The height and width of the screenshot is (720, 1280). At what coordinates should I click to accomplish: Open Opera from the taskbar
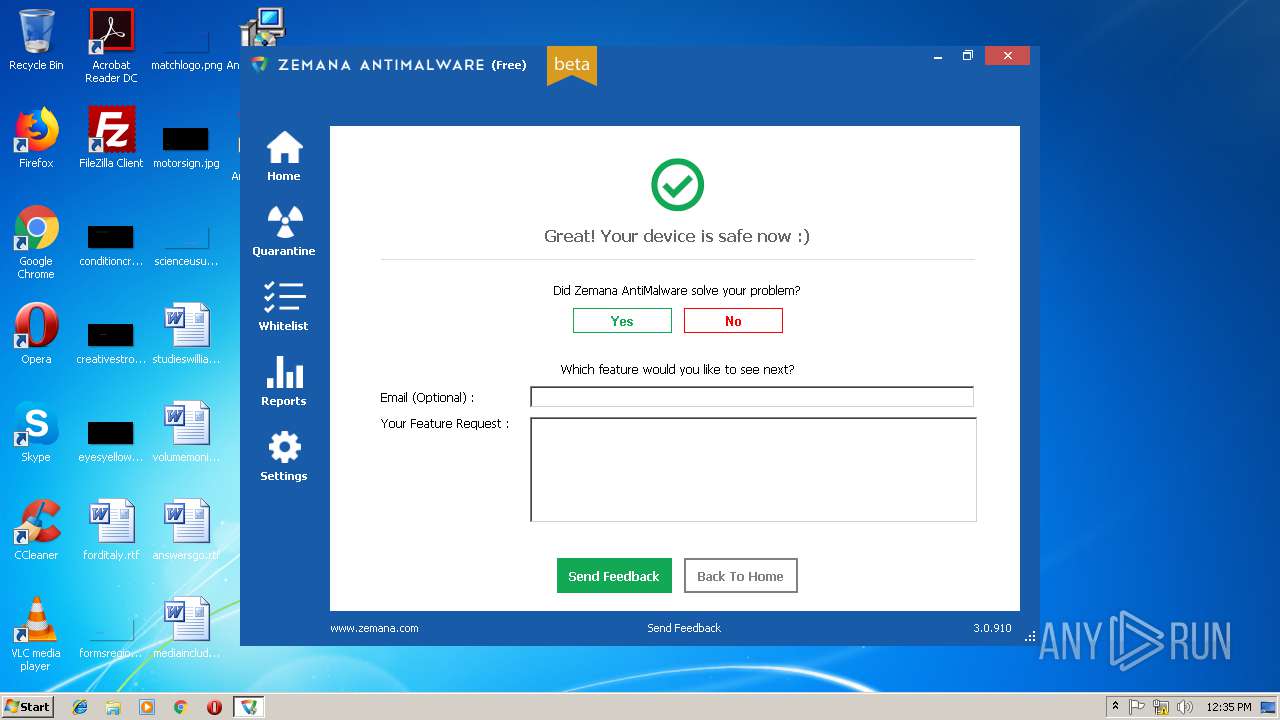point(214,707)
